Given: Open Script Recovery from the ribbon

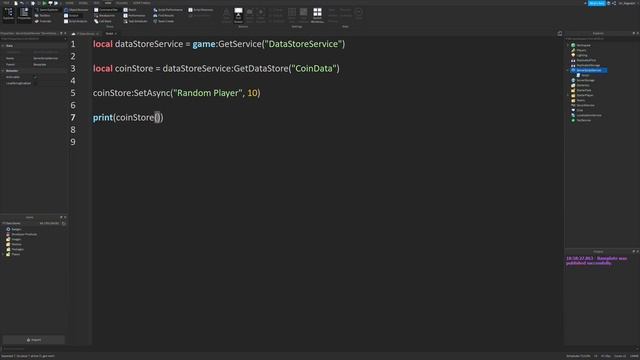Looking at the screenshot, I should 201,10.
